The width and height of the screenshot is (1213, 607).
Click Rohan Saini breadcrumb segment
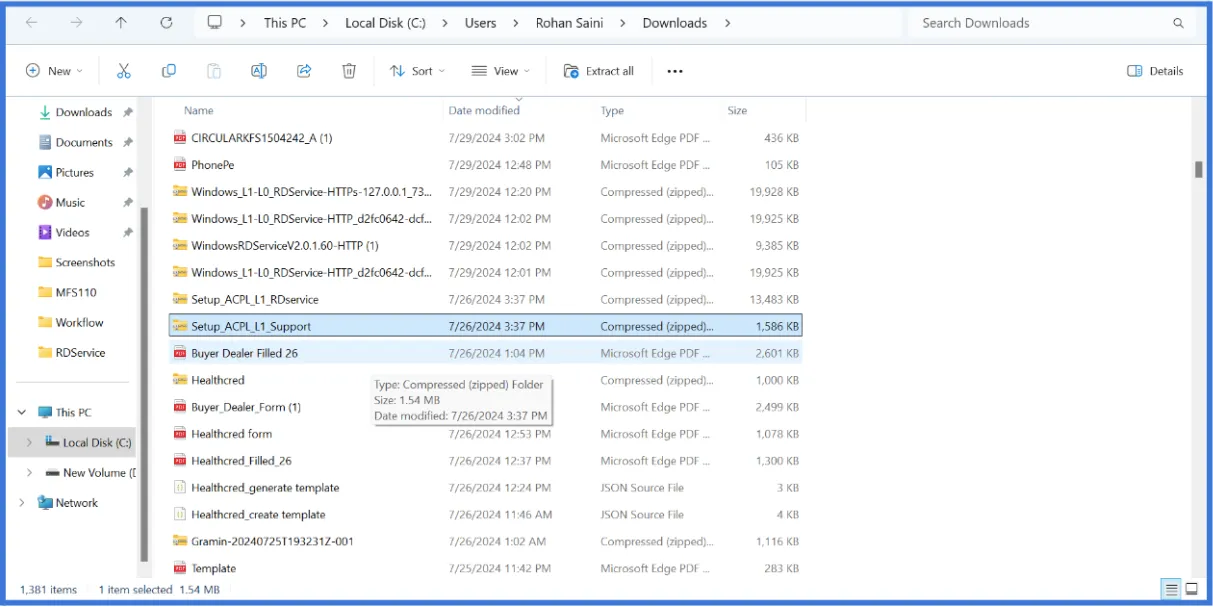(x=569, y=23)
